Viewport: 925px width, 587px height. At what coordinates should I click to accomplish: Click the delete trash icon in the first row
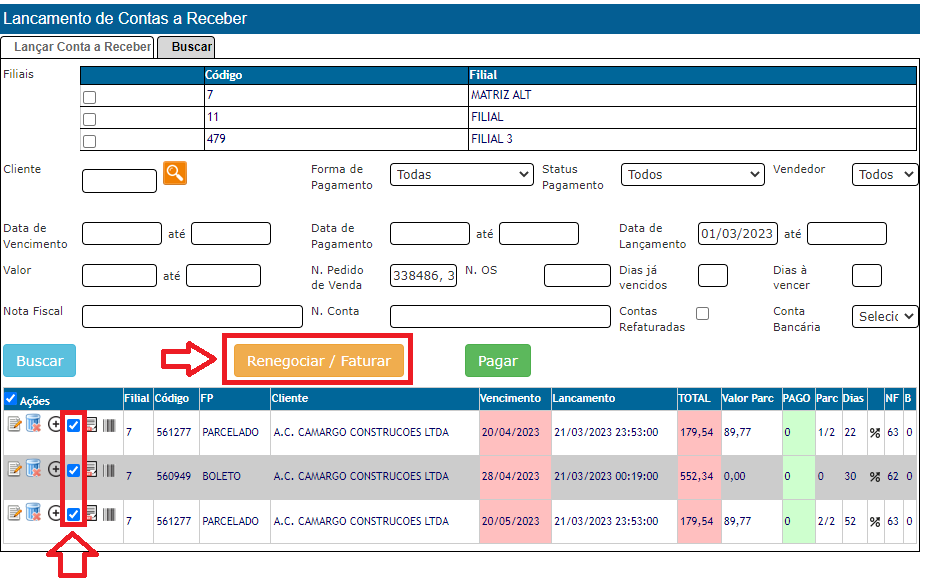click(x=33, y=424)
